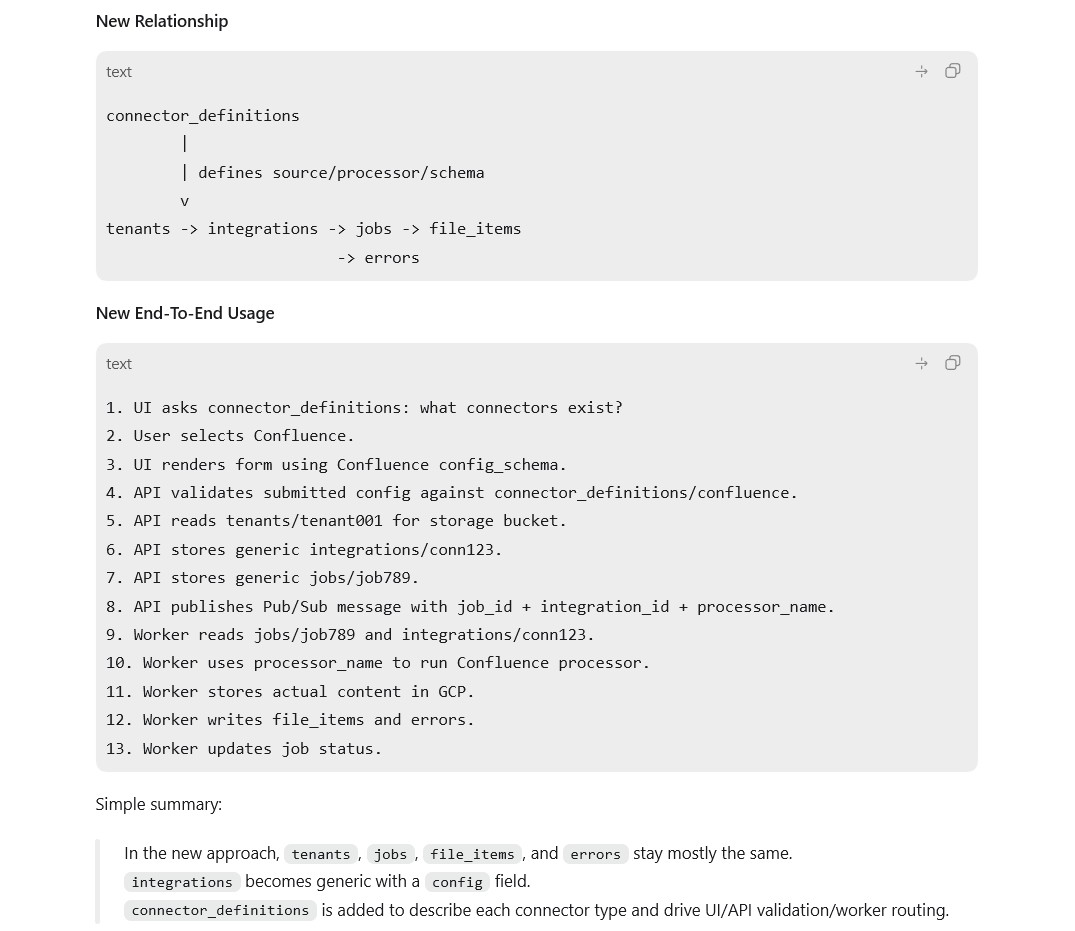The image size is (1075, 931).
Task: Click the inline 'file_items' code chip
Action: pos(472,854)
